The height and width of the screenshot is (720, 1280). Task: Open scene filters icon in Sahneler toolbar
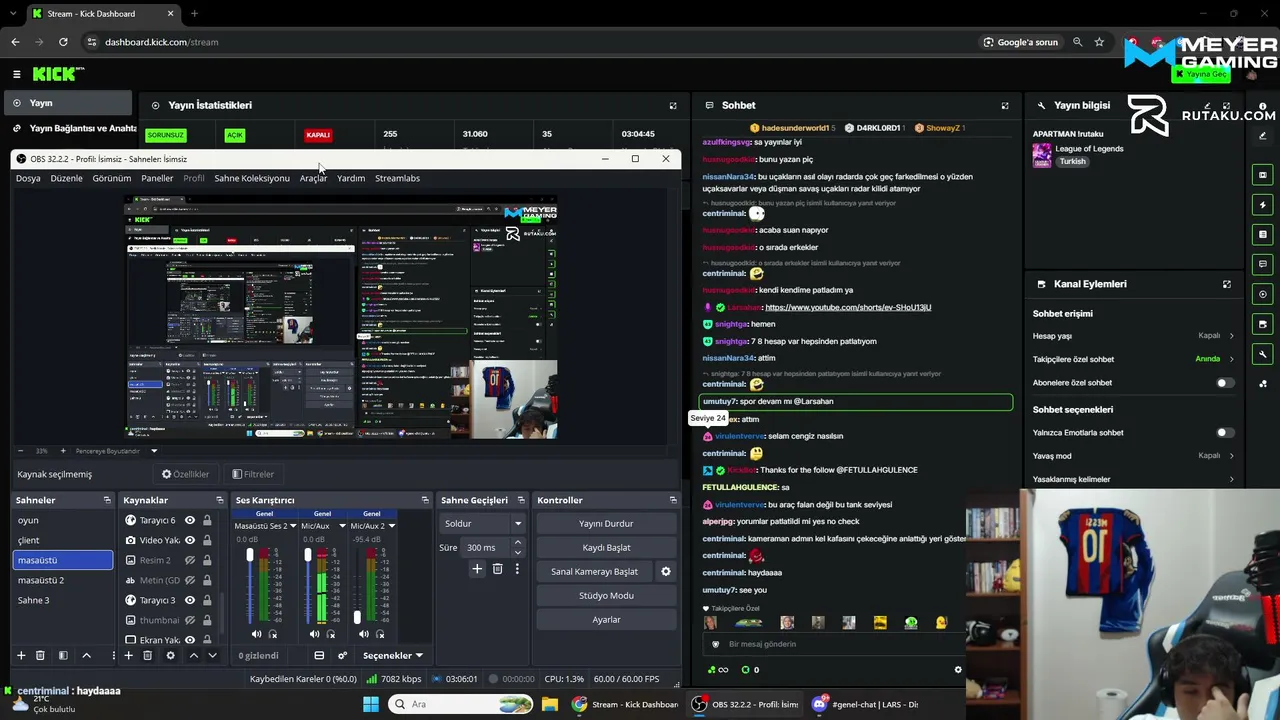[x=63, y=655]
